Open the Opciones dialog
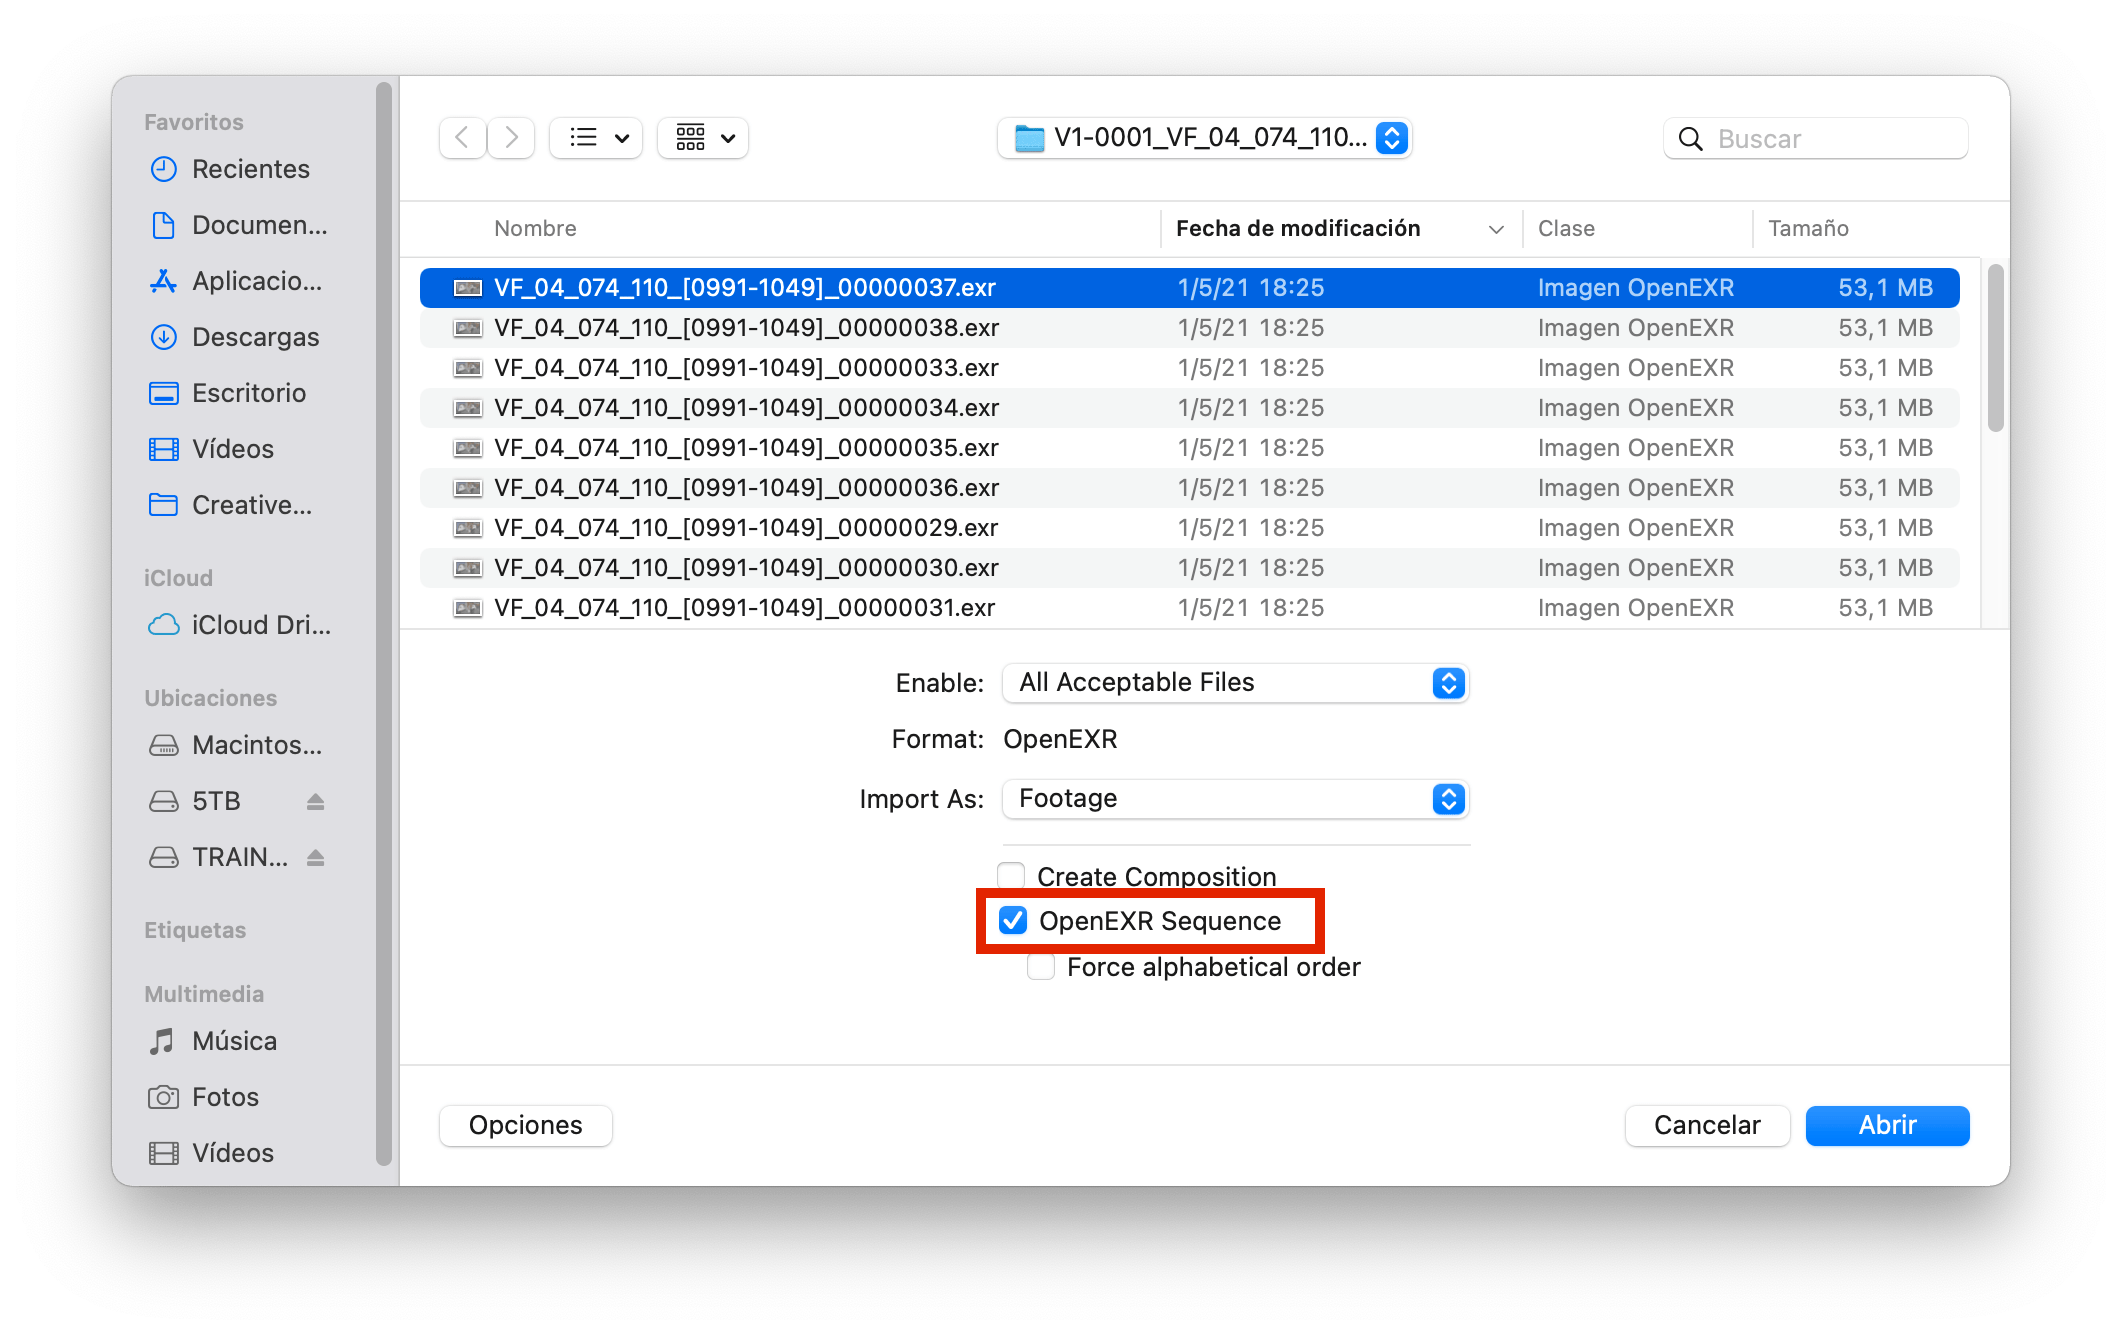 (x=525, y=1125)
